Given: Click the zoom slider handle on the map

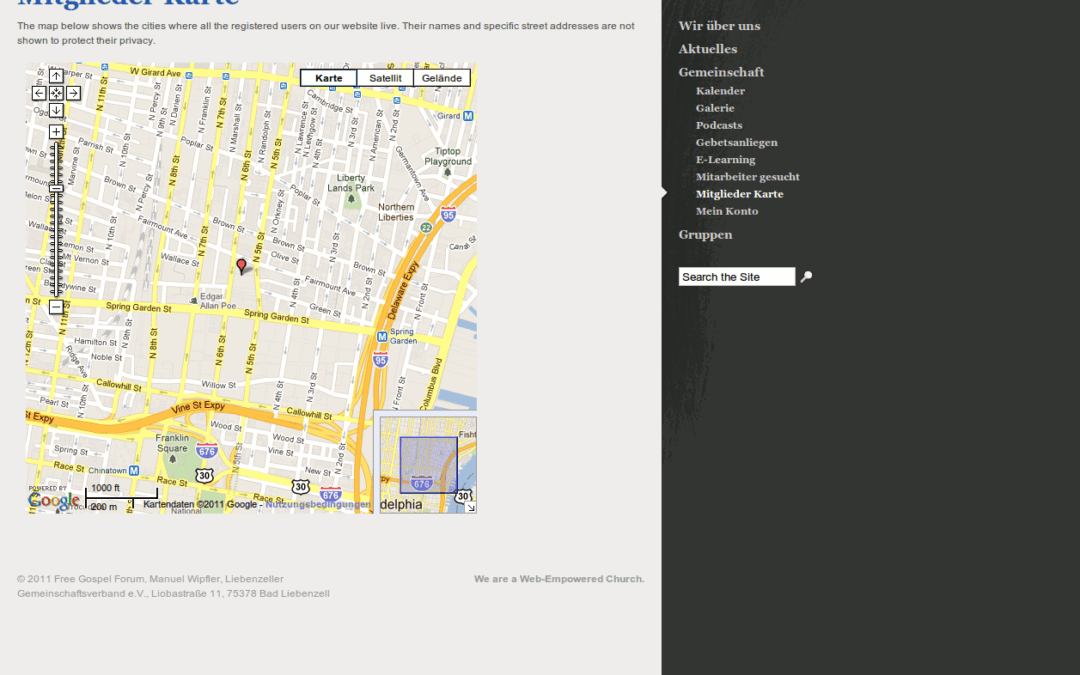Looking at the screenshot, I should pyautogui.click(x=56, y=188).
